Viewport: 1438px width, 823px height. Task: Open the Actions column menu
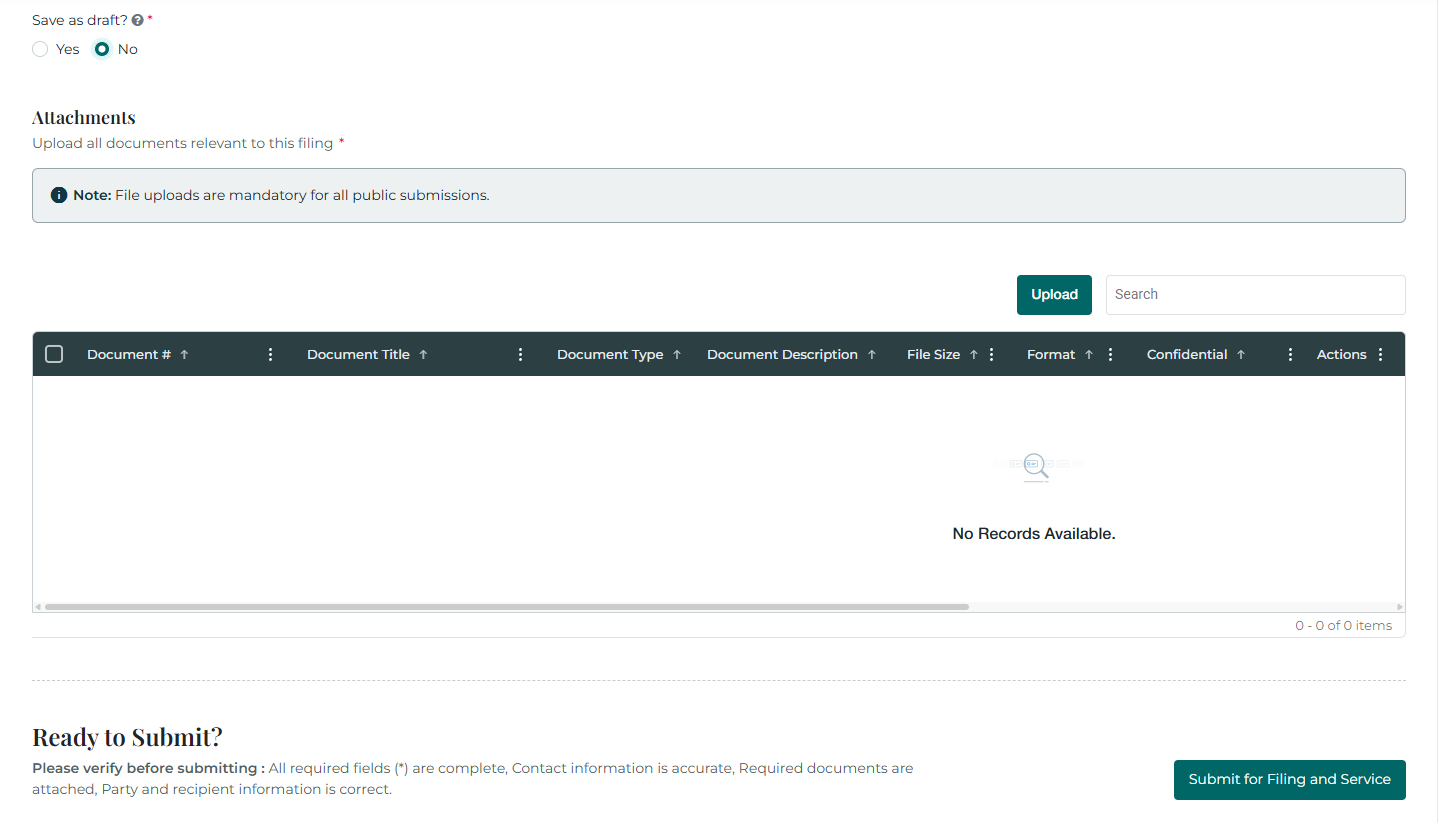pyautogui.click(x=1380, y=353)
